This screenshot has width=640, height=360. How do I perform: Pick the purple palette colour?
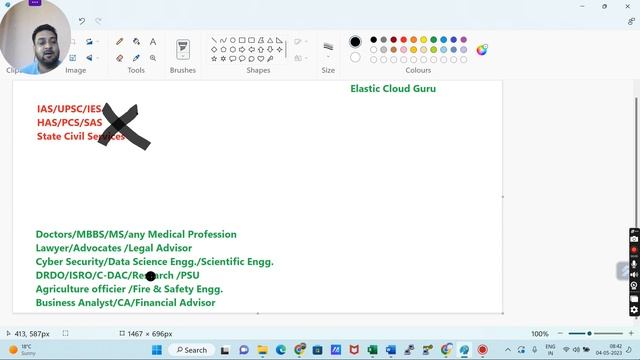[464, 40]
